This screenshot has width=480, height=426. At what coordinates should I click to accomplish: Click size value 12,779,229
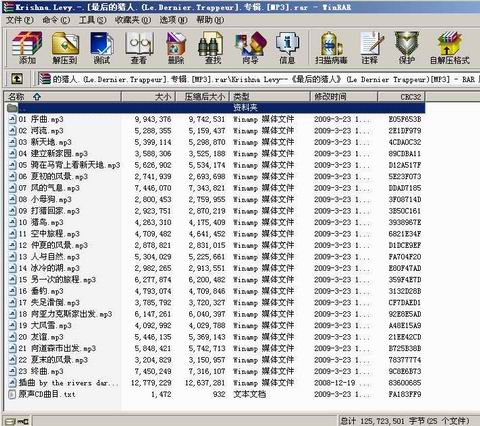pyautogui.click(x=151, y=383)
